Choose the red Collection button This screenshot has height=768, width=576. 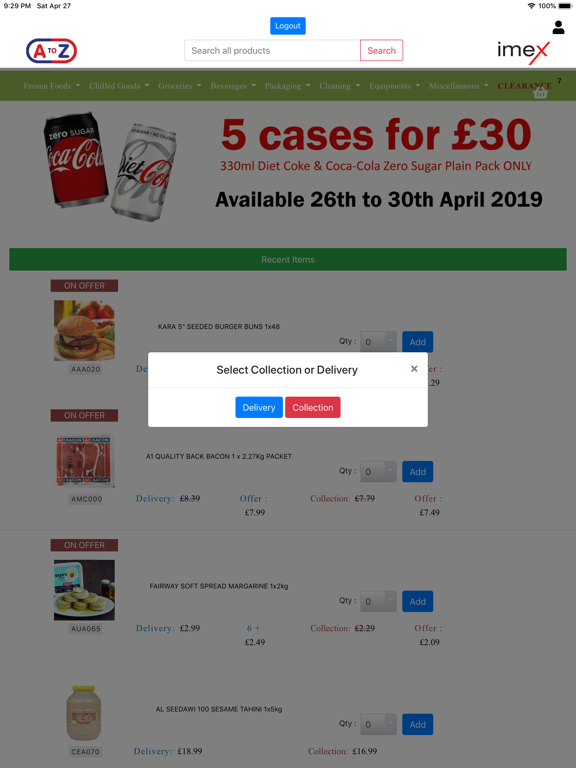tap(312, 408)
